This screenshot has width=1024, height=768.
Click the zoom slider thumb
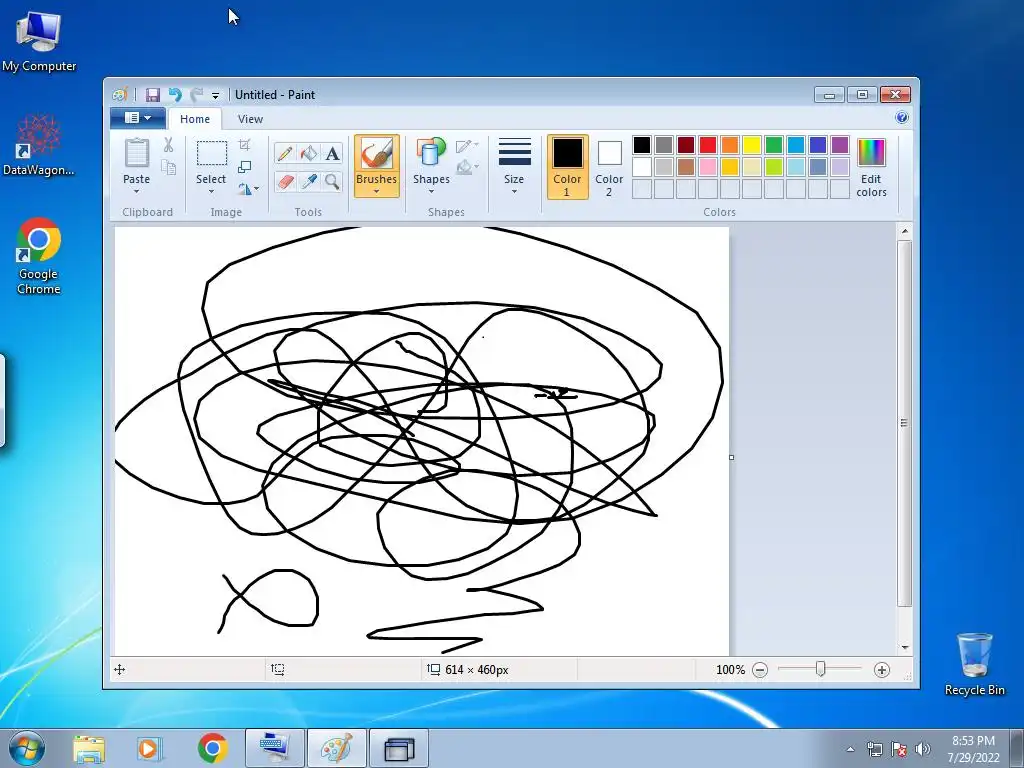pyautogui.click(x=821, y=669)
